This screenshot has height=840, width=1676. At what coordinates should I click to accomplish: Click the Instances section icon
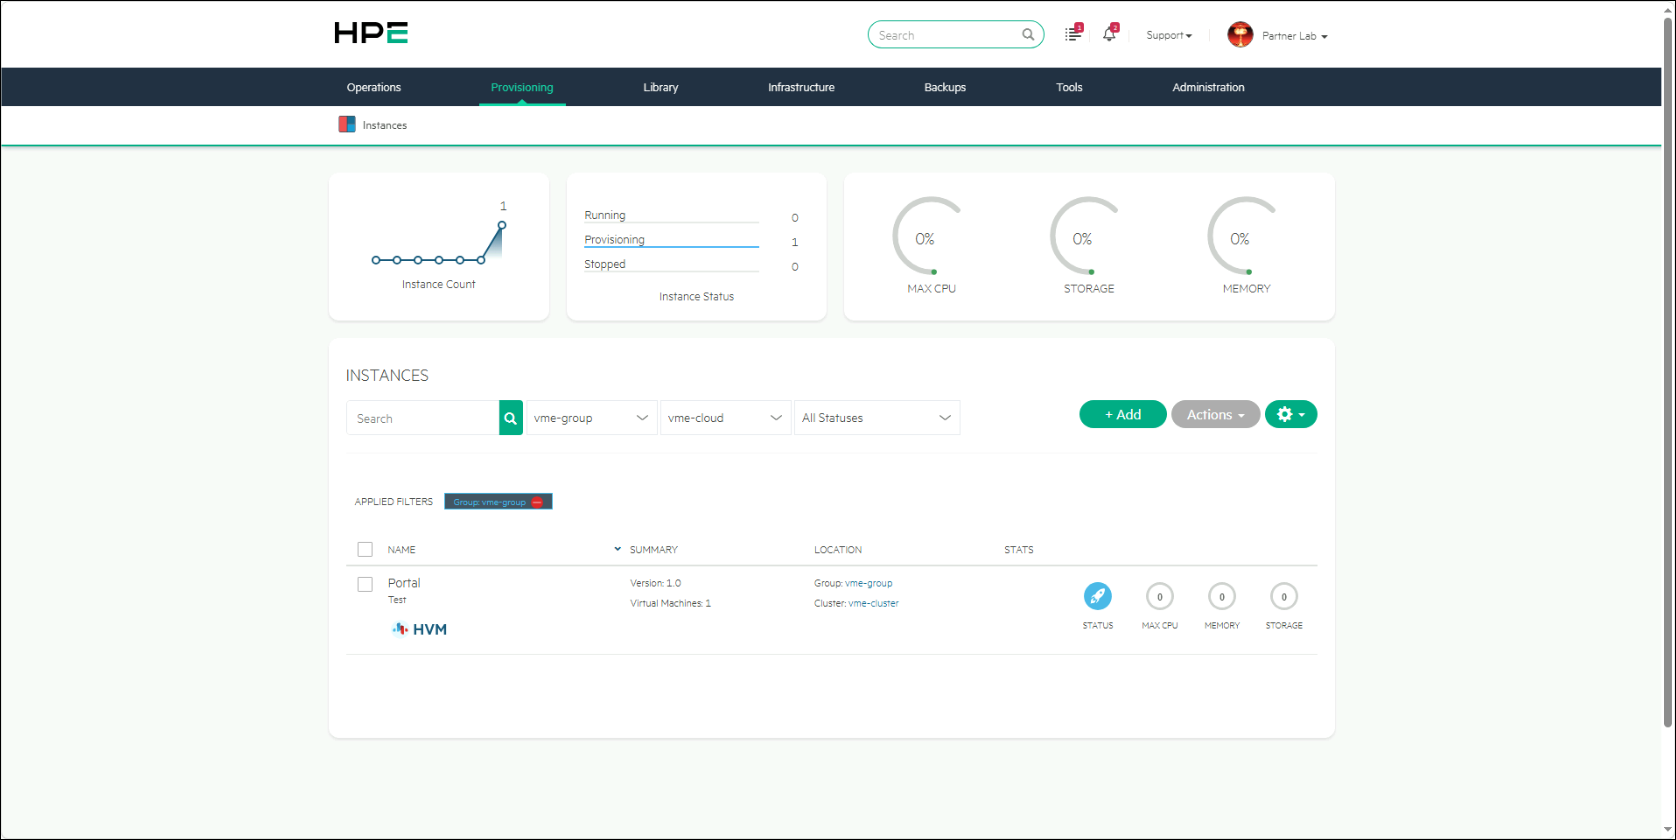347,125
